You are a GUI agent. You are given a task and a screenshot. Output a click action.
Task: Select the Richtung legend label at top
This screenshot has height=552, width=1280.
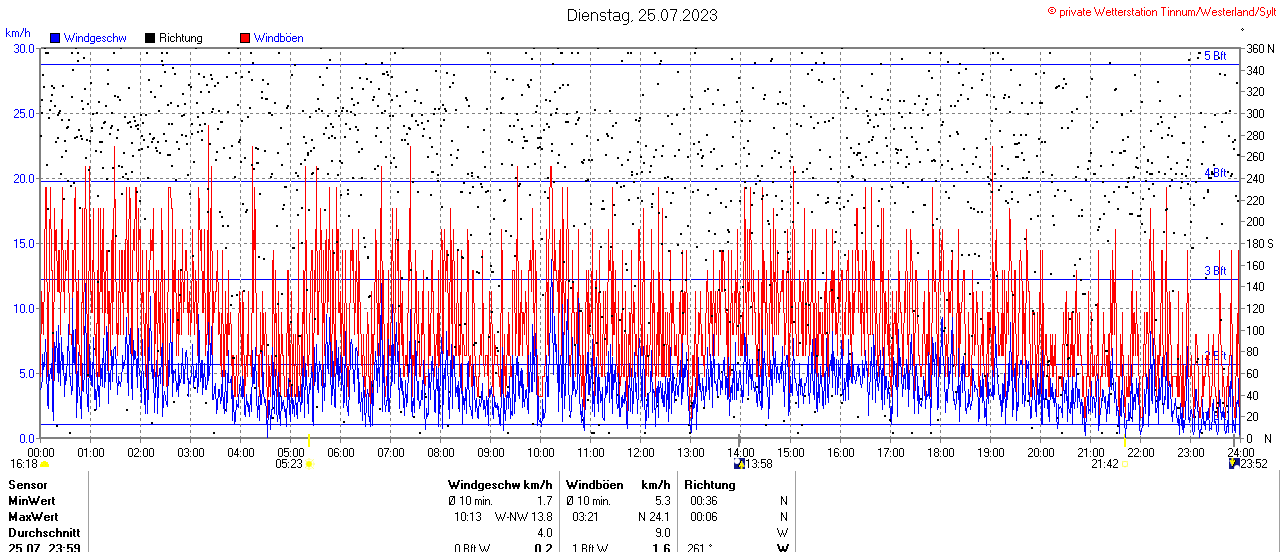(x=181, y=38)
